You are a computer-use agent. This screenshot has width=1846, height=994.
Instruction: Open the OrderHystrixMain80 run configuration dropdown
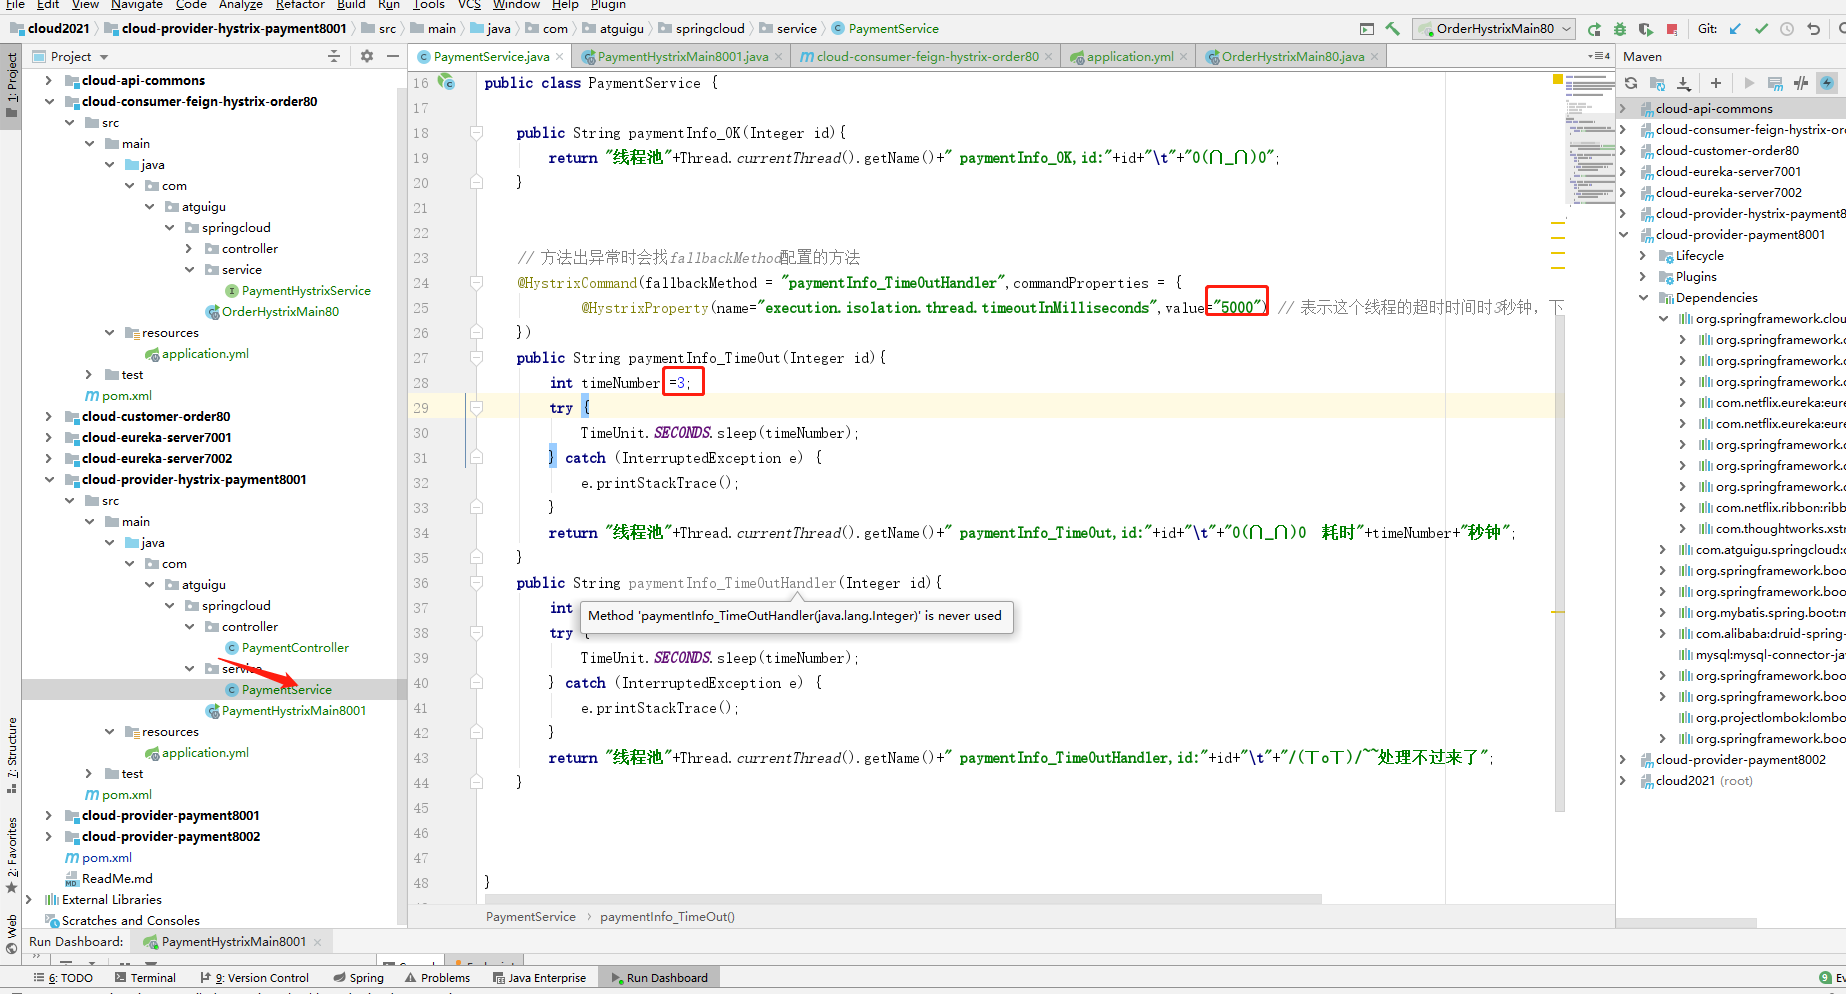[1494, 29]
